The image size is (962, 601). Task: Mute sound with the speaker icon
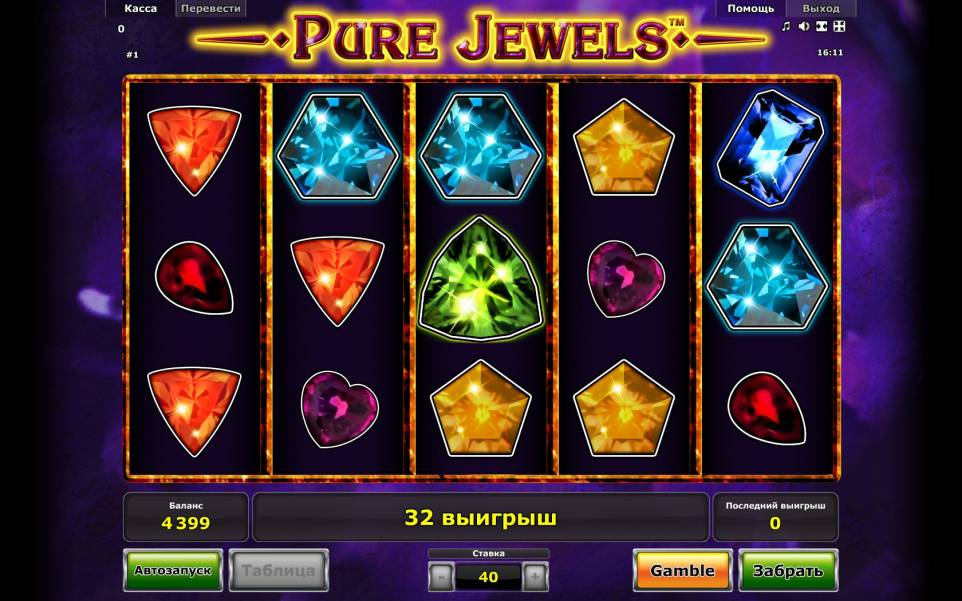tap(804, 26)
